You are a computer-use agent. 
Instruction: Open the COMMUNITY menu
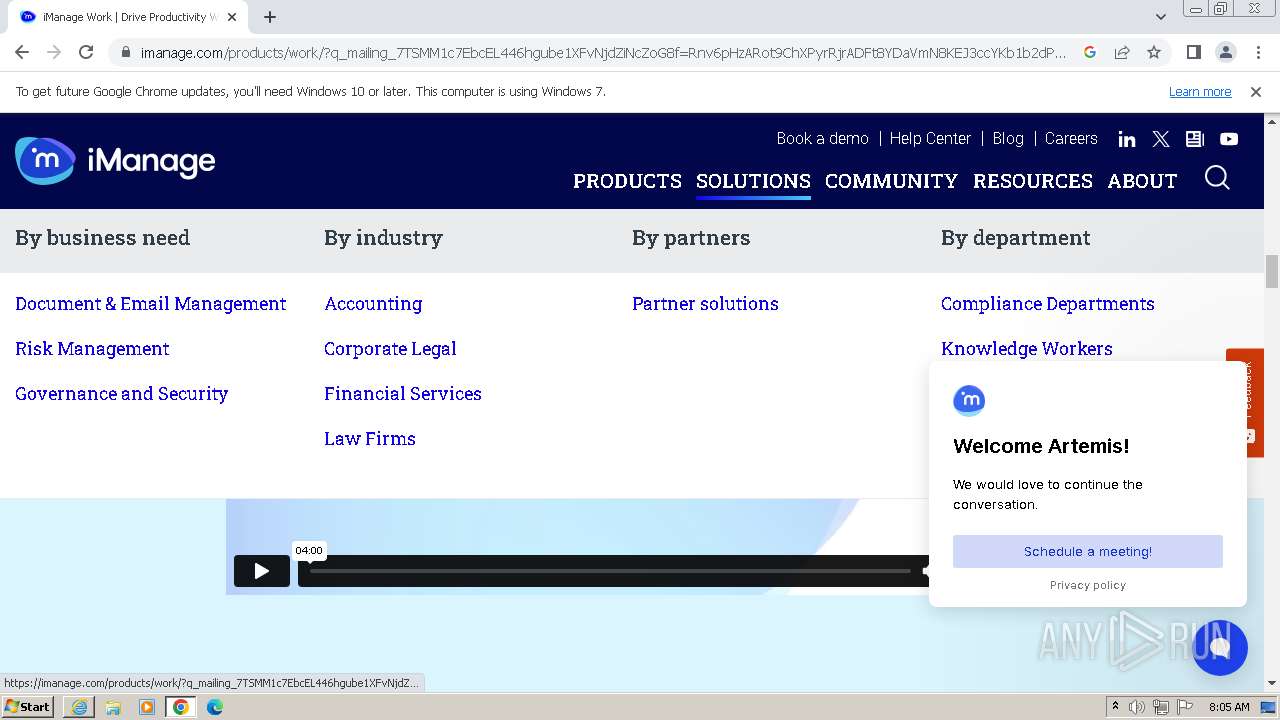tap(891, 181)
